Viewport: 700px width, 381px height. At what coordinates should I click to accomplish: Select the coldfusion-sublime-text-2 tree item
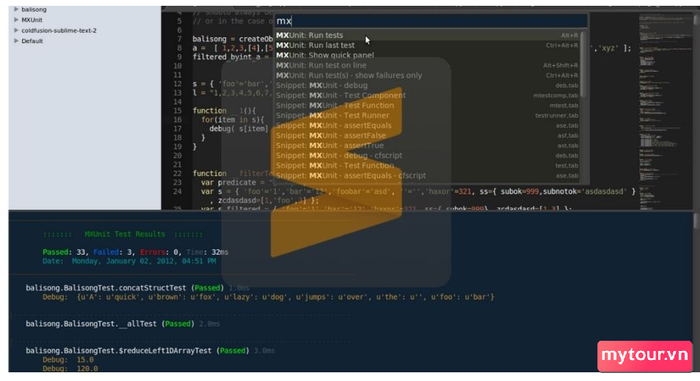(x=59, y=30)
